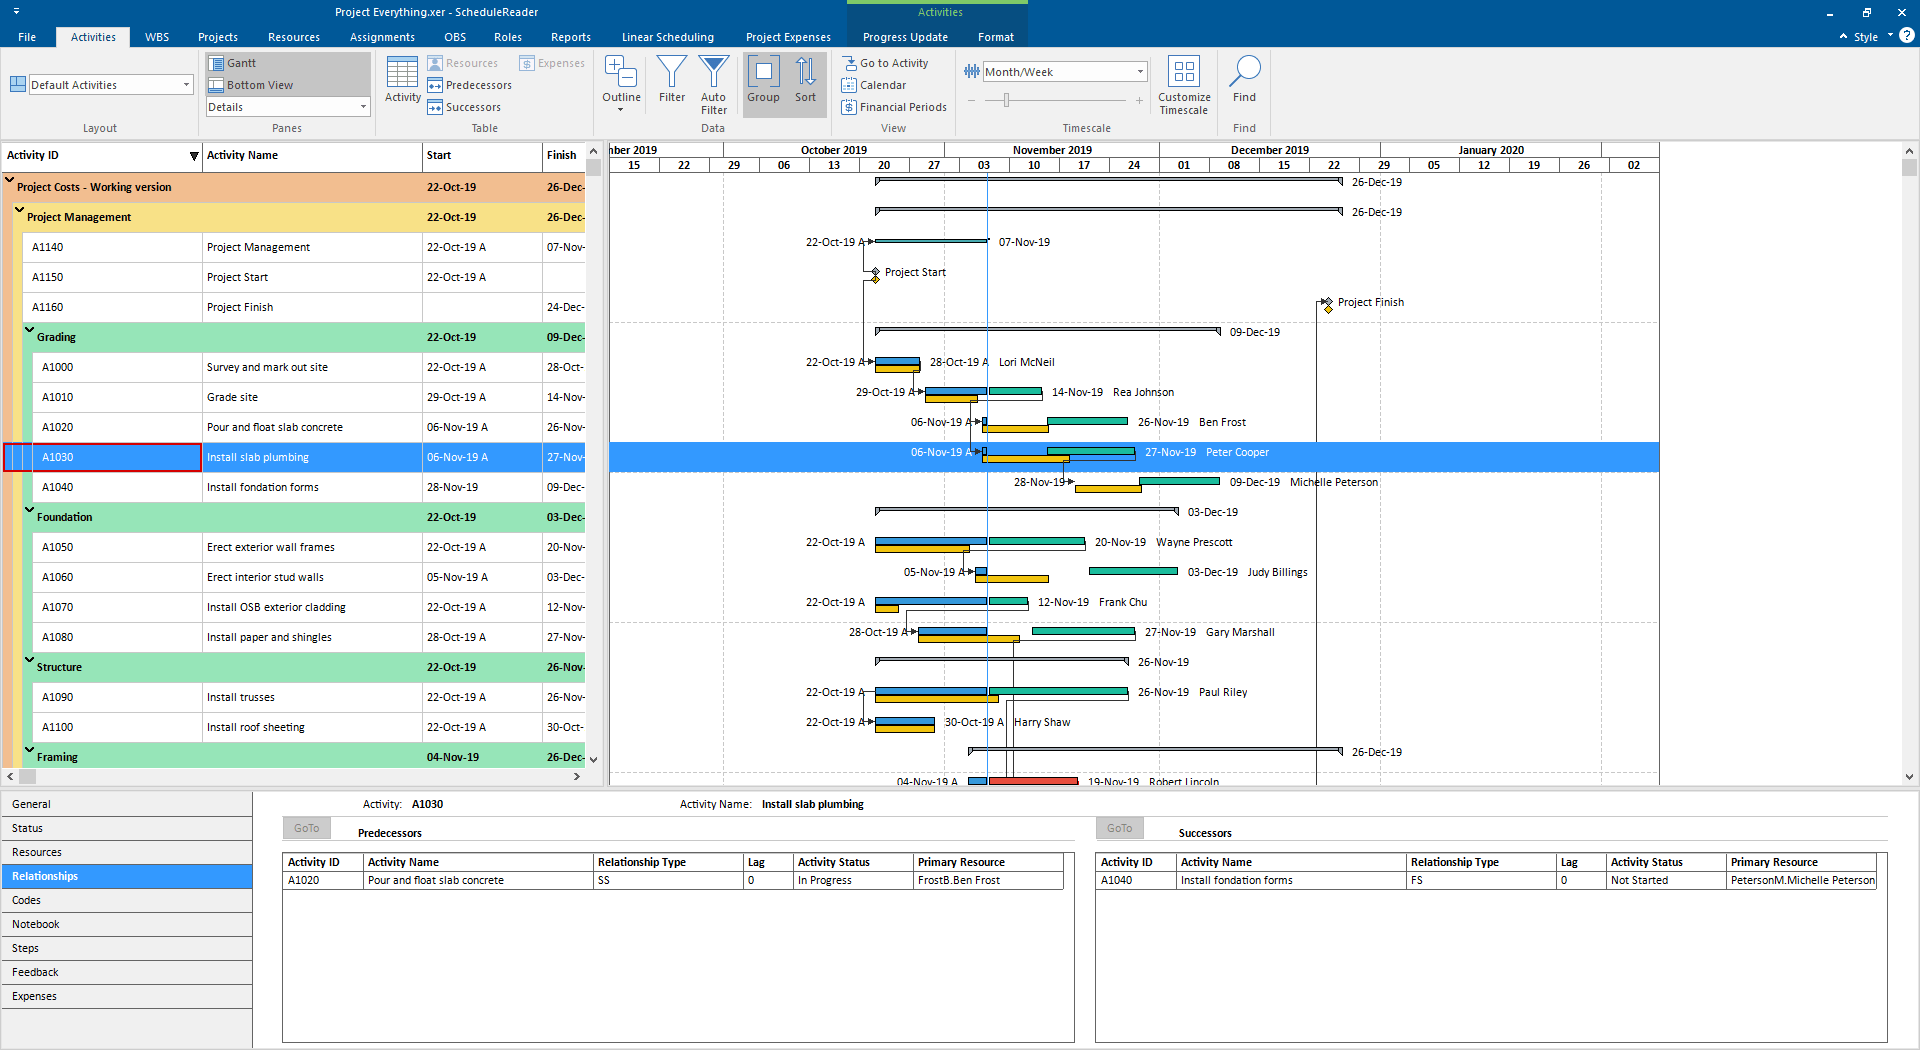
Task: Click the timescale zoom in plus
Action: click(x=1139, y=100)
